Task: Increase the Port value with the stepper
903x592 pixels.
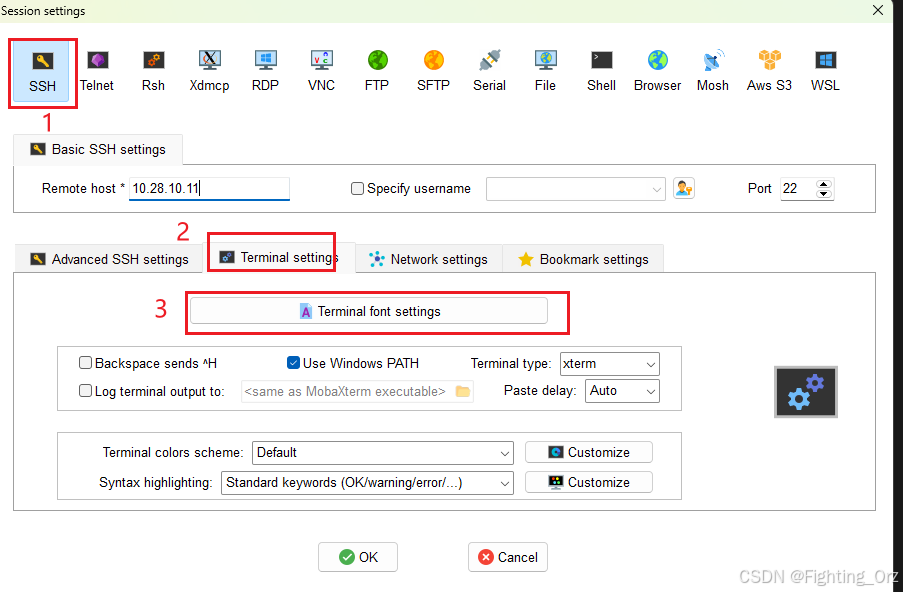Action: click(x=823, y=183)
